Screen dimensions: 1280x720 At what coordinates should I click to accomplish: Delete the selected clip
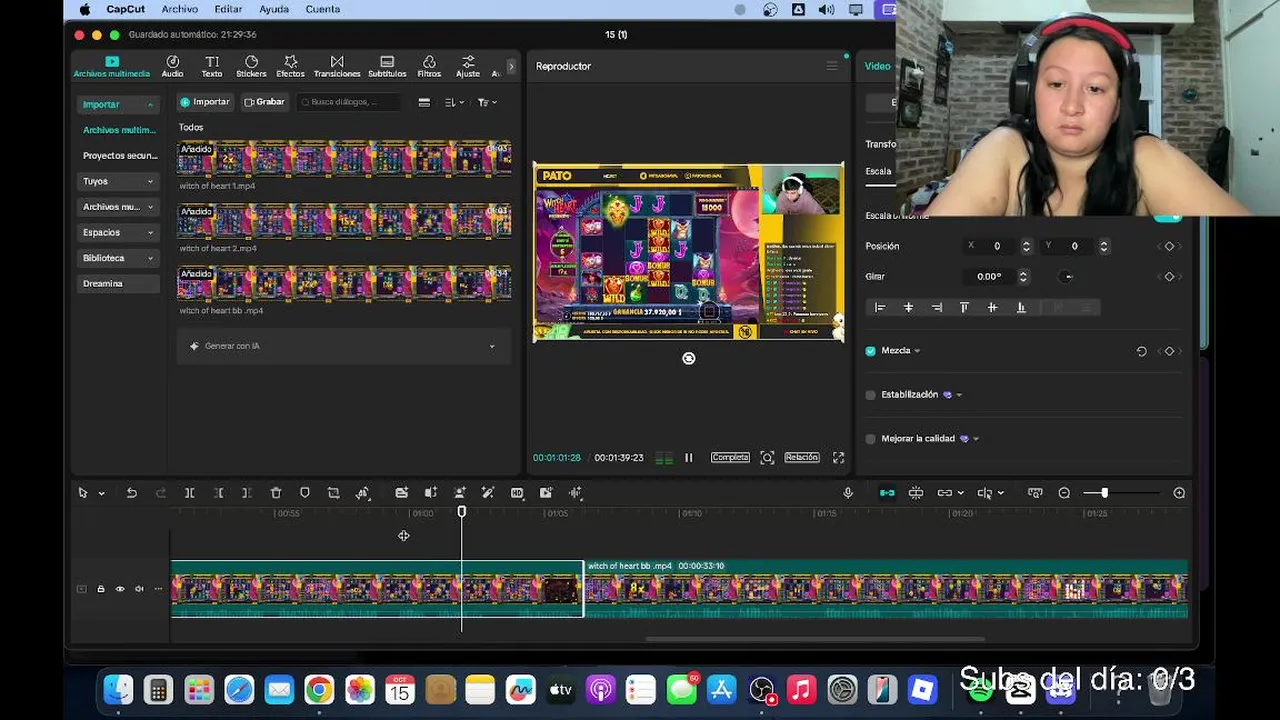pyautogui.click(x=276, y=493)
